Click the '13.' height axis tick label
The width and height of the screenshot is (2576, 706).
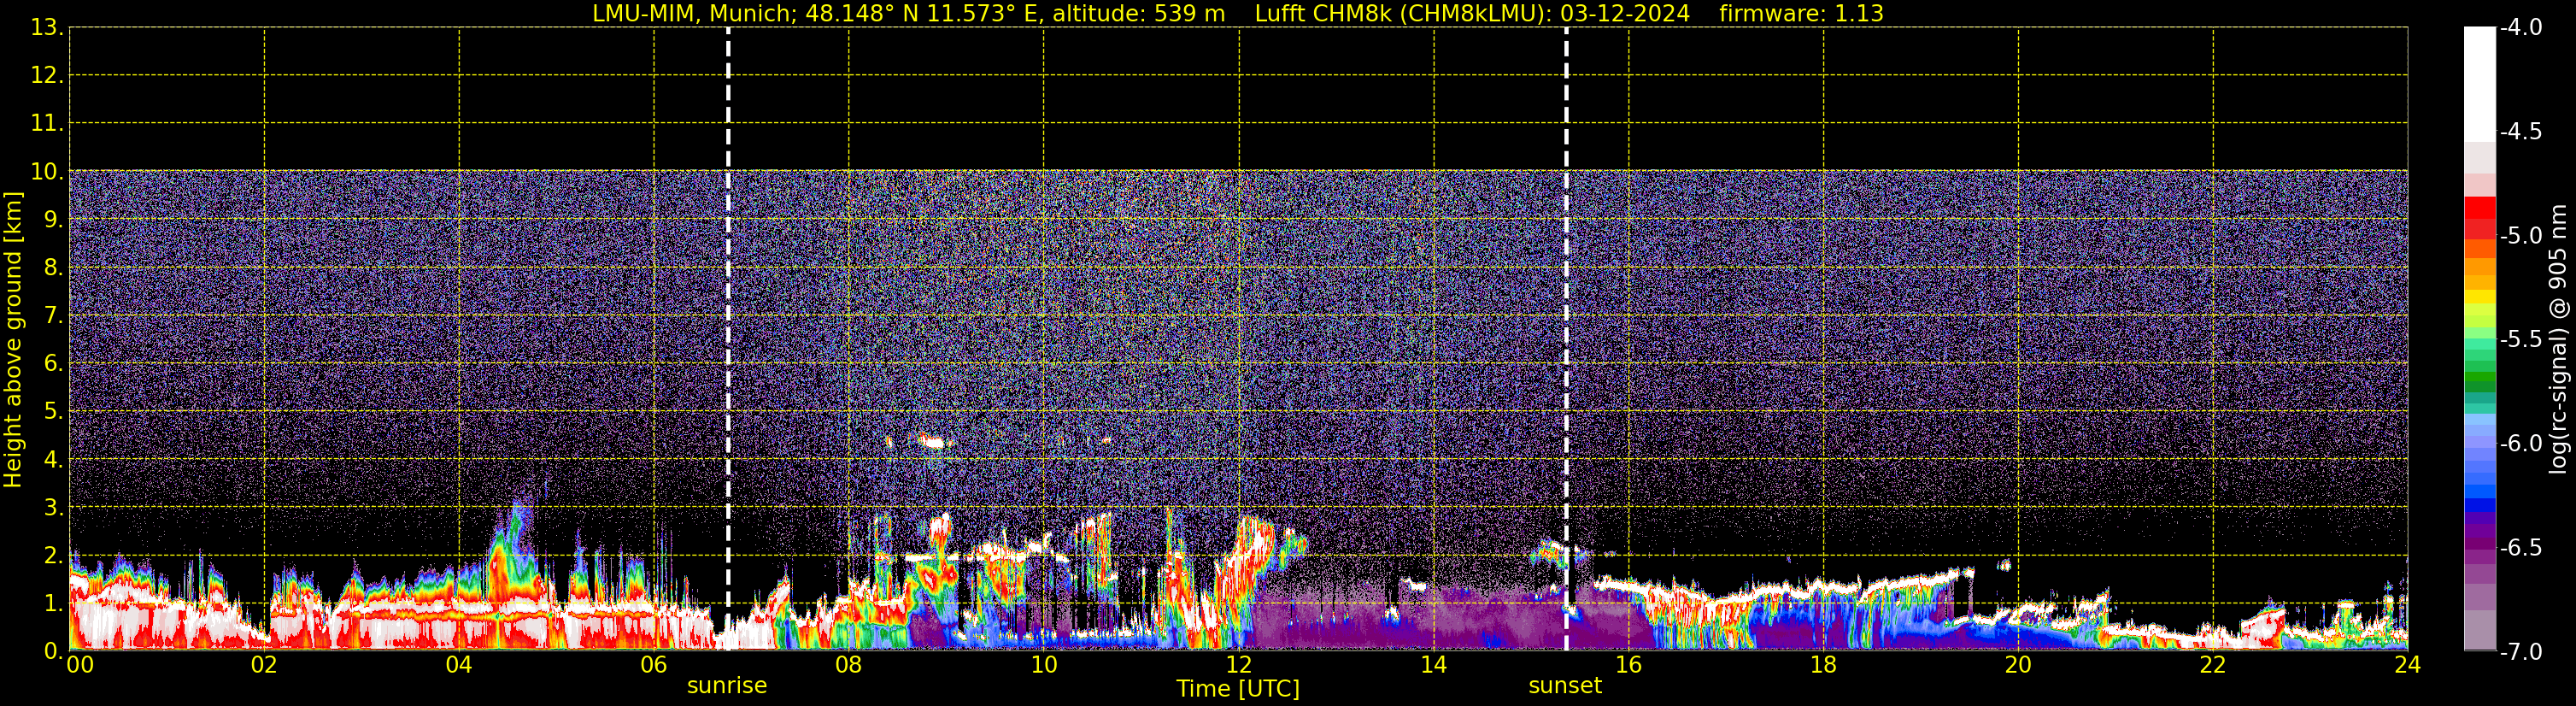[47, 28]
